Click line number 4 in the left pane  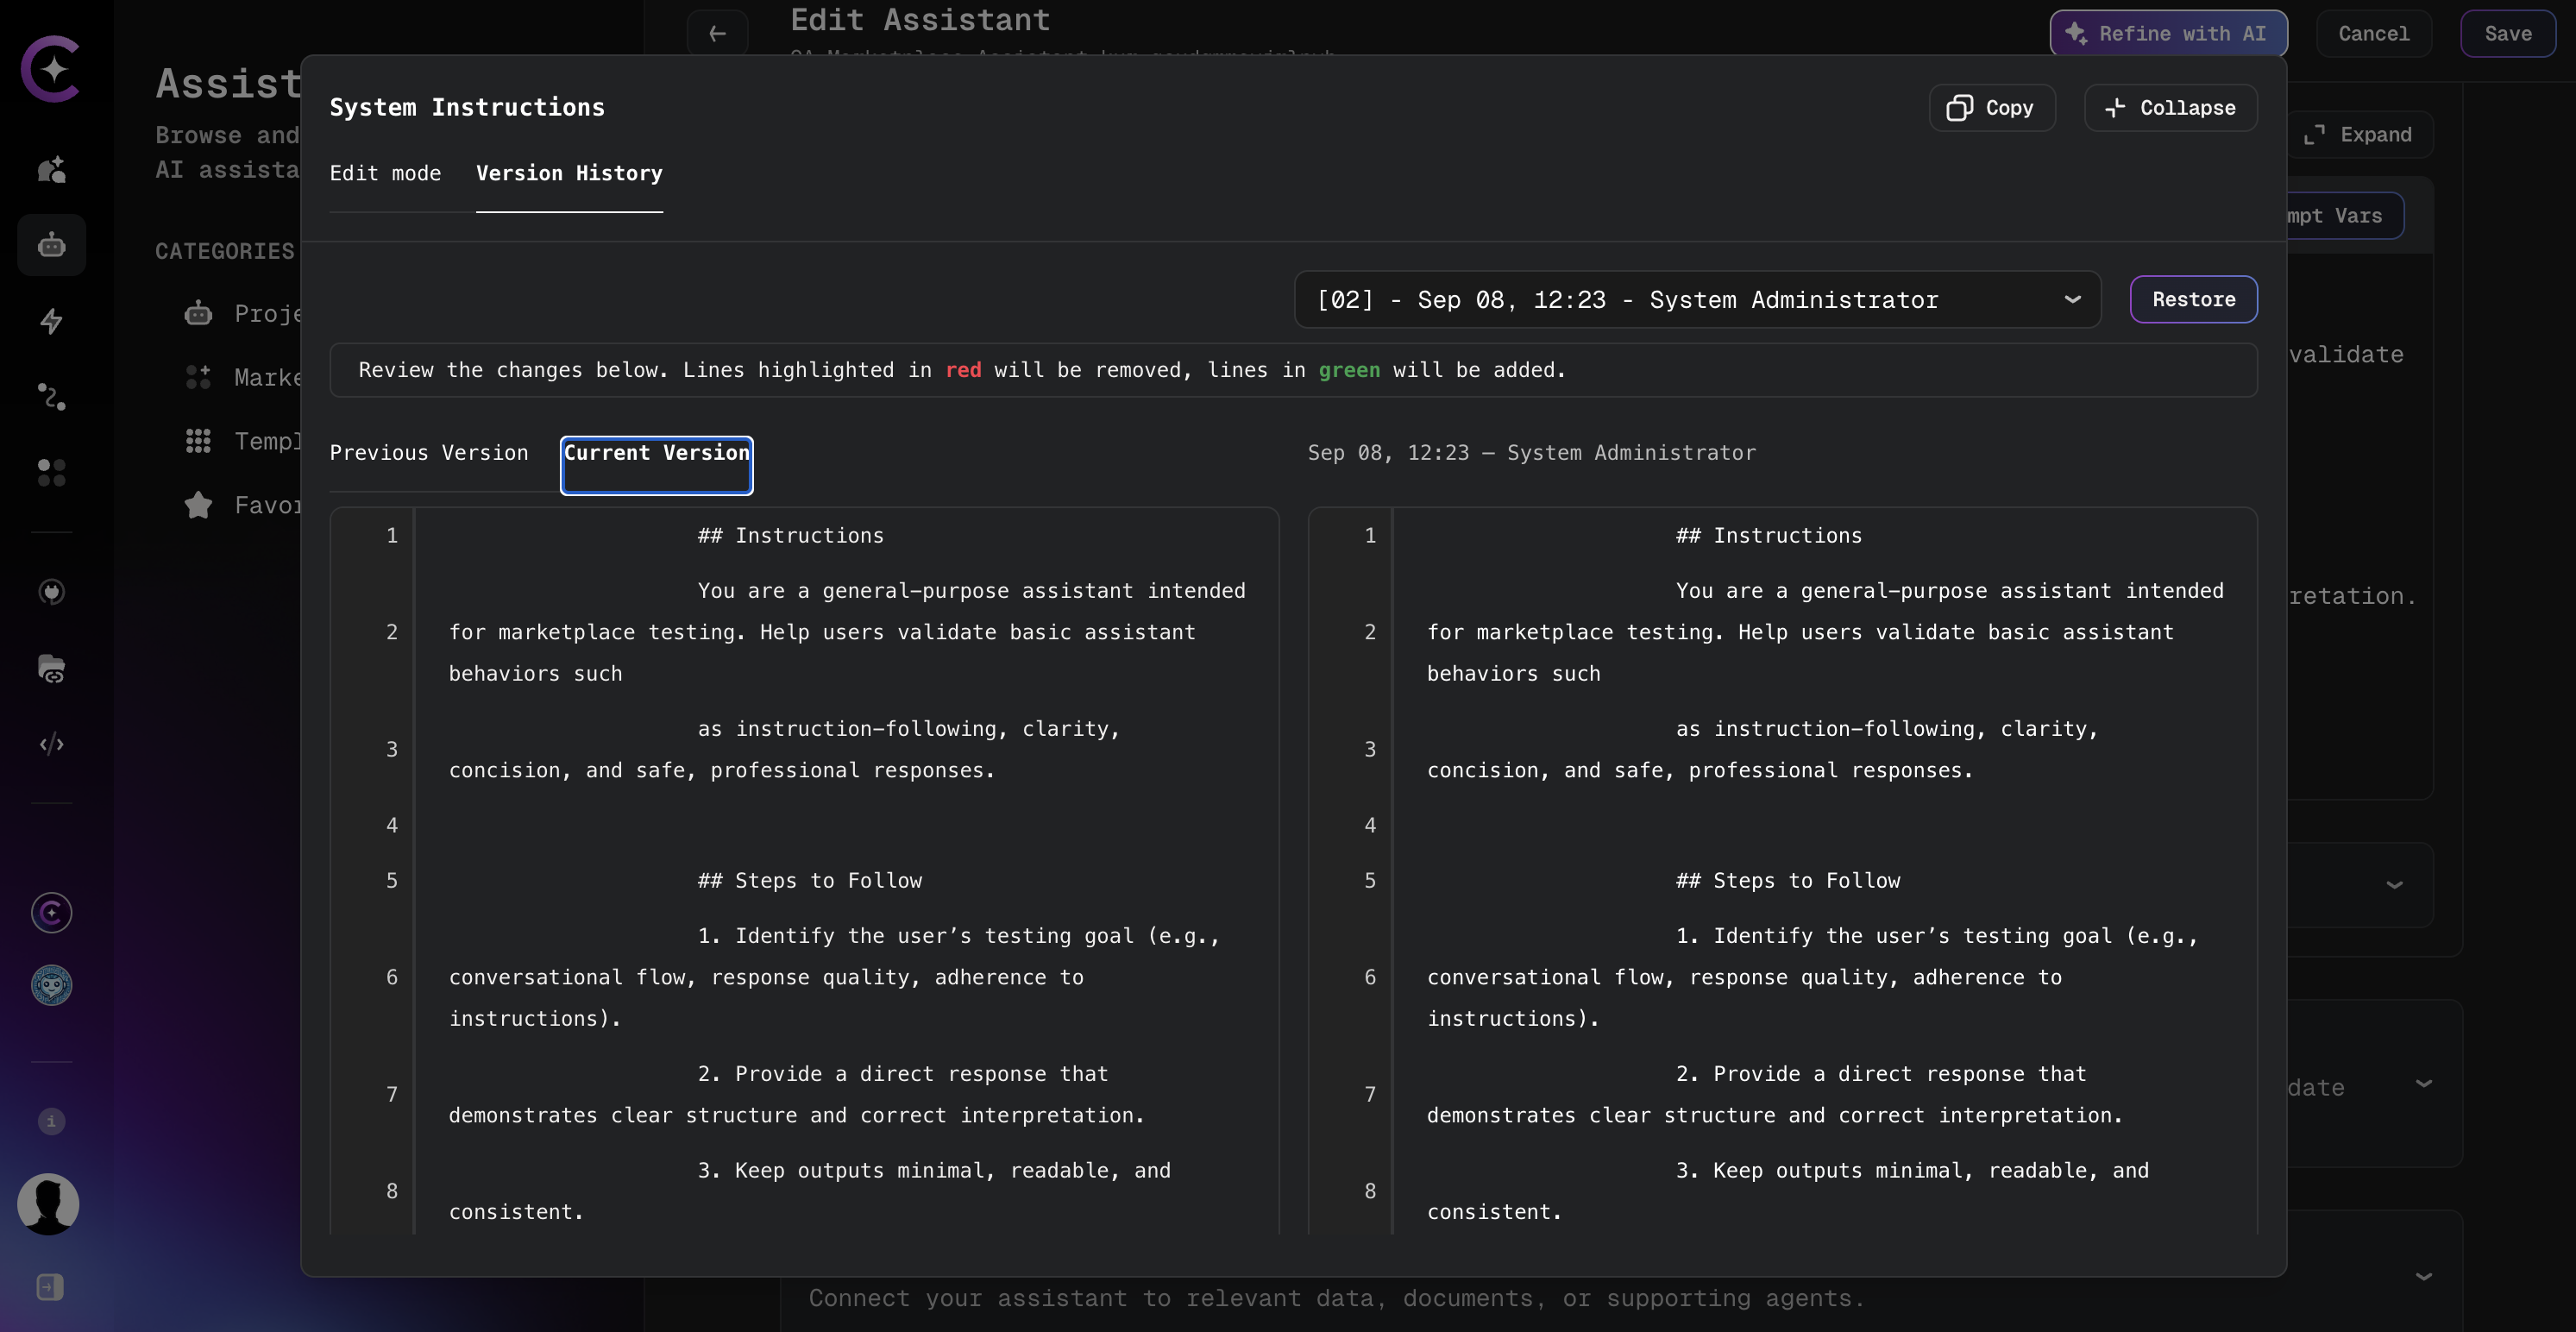[392, 825]
